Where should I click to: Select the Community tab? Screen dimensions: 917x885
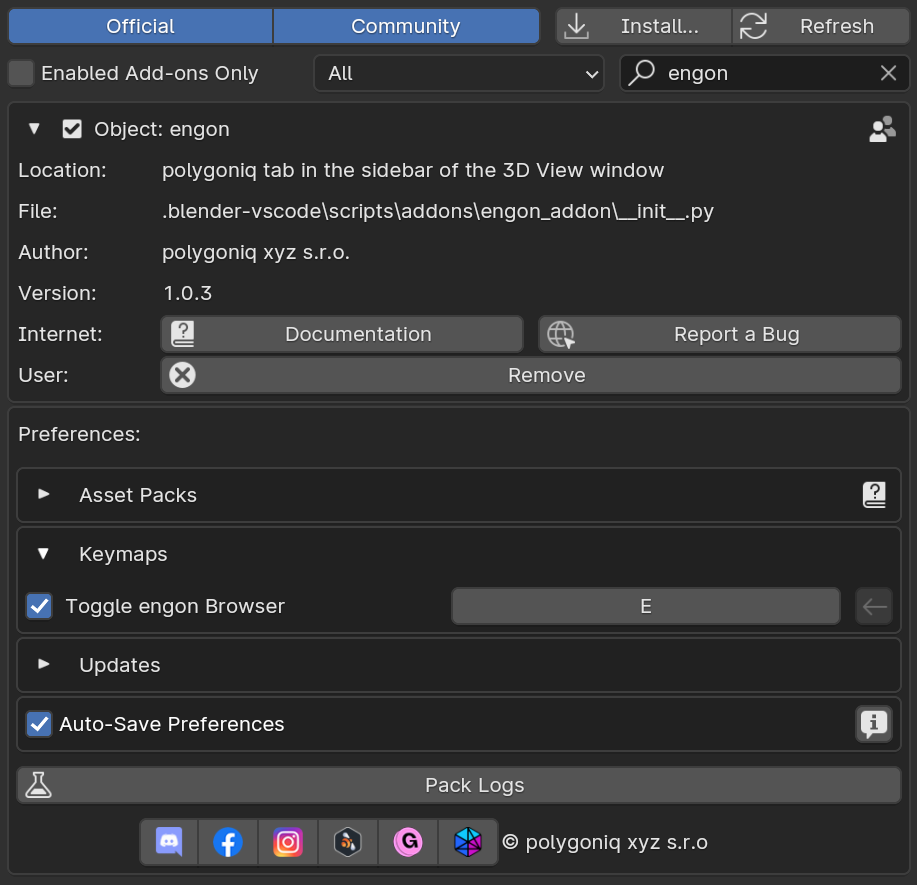[x=406, y=25]
